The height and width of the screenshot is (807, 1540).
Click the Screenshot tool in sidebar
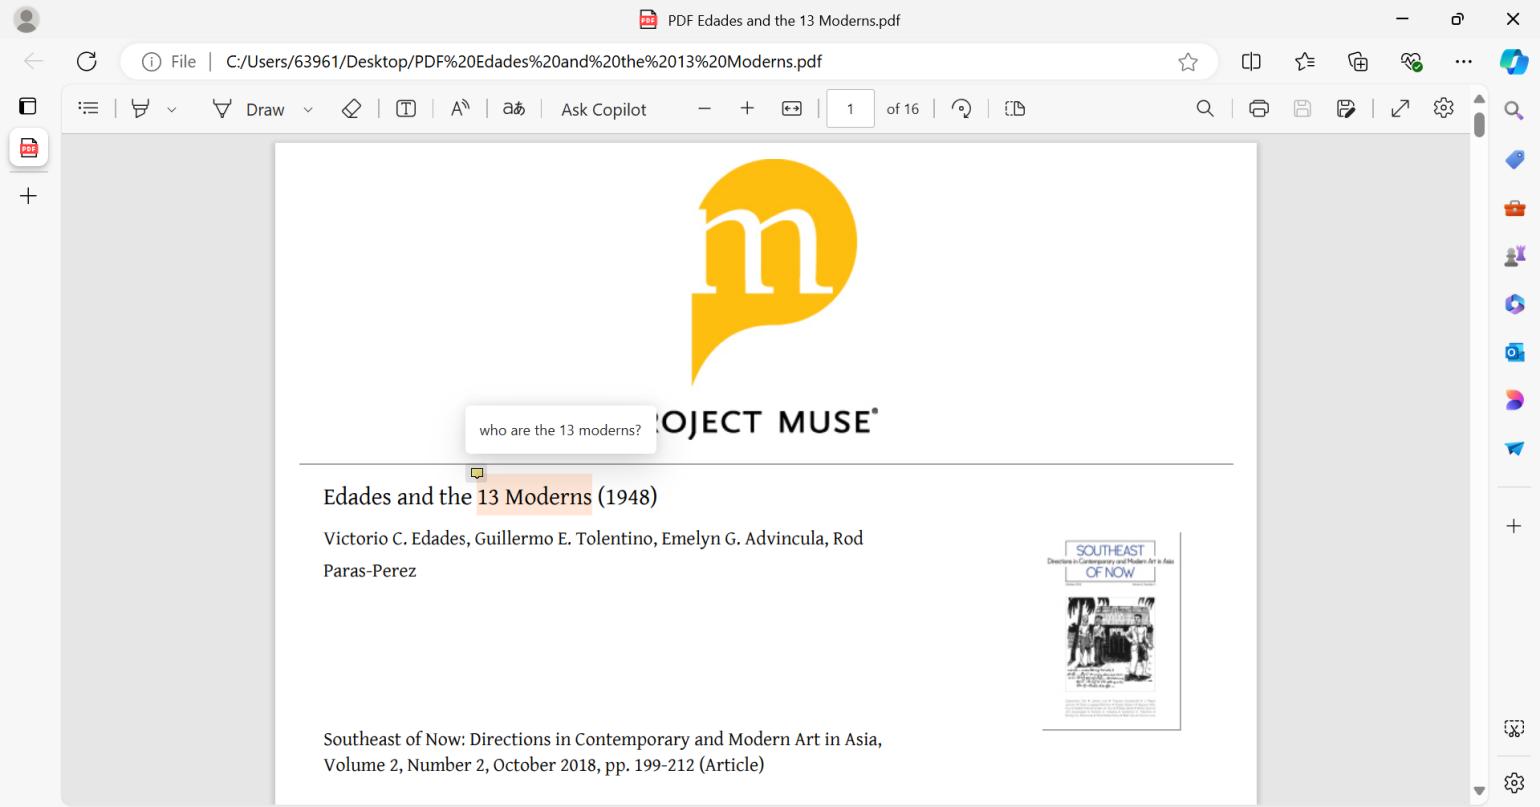[x=1514, y=728]
